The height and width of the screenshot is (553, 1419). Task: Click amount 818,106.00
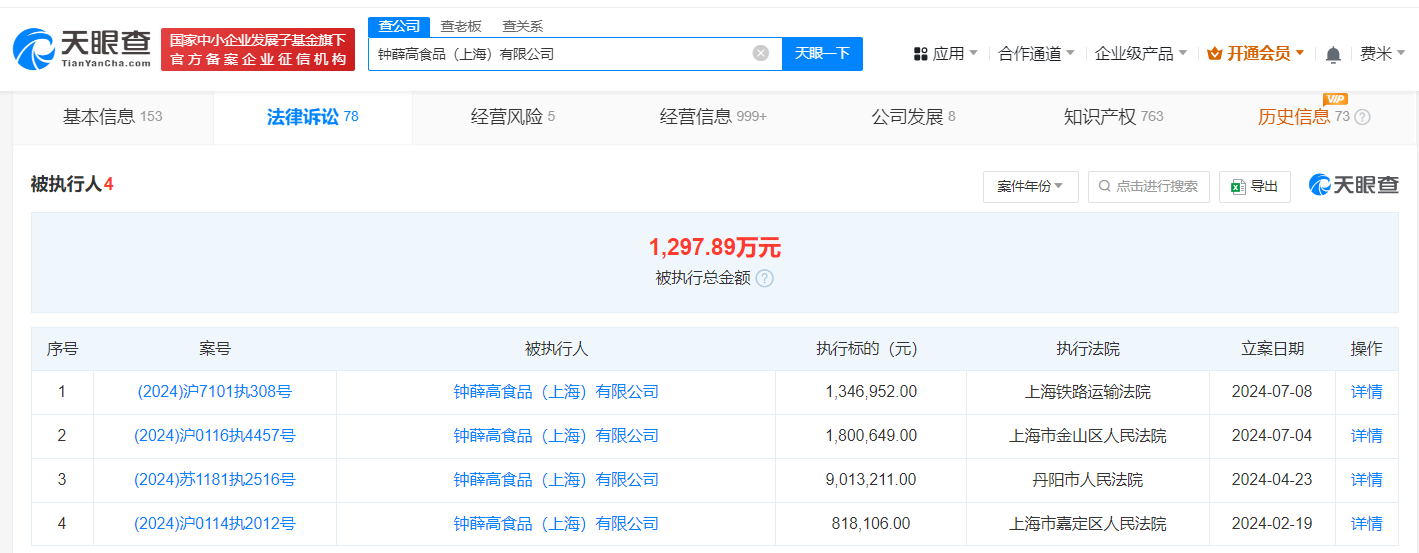pos(871,524)
